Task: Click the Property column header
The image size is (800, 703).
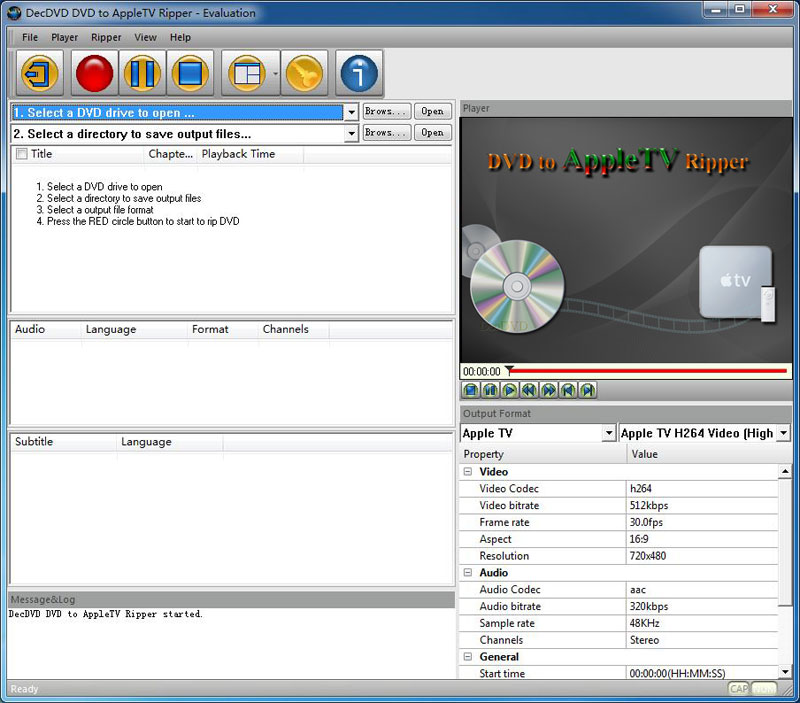Action: point(543,454)
